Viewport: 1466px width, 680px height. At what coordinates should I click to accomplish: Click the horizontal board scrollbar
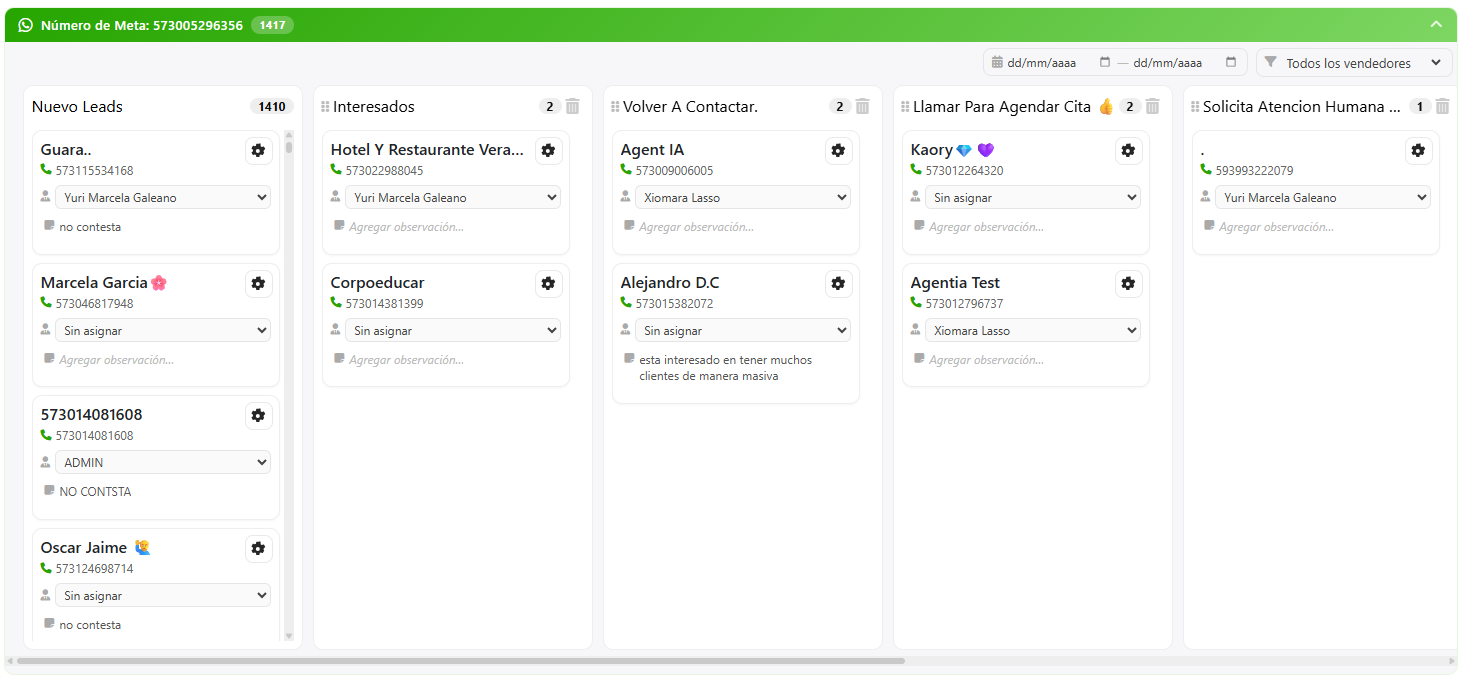tap(461, 661)
